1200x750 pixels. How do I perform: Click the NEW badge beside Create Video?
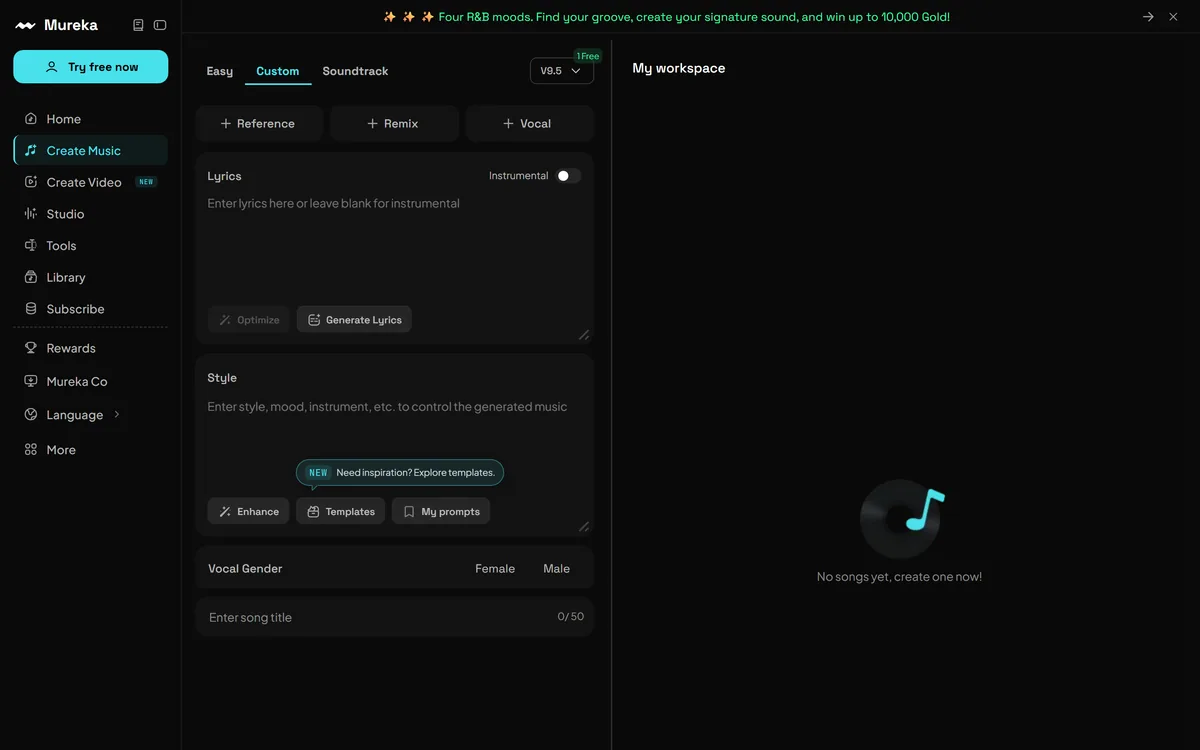(x=146, y=182)
